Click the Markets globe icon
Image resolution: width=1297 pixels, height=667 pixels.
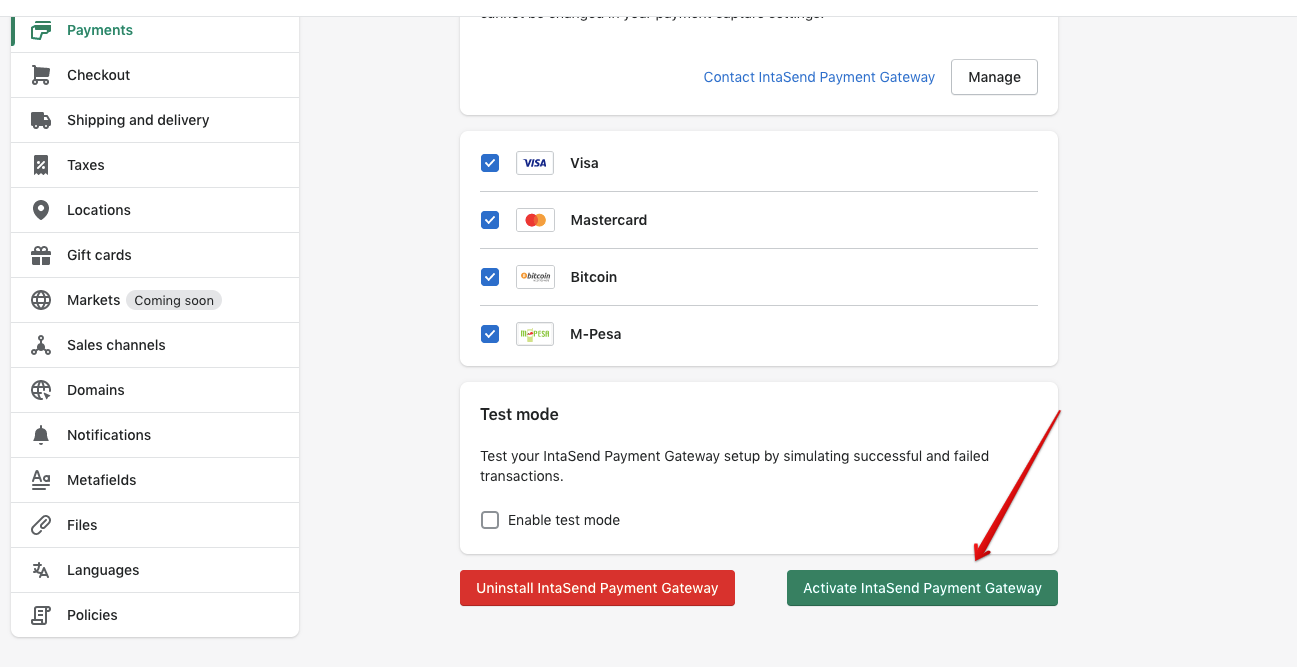pos(41,300)
